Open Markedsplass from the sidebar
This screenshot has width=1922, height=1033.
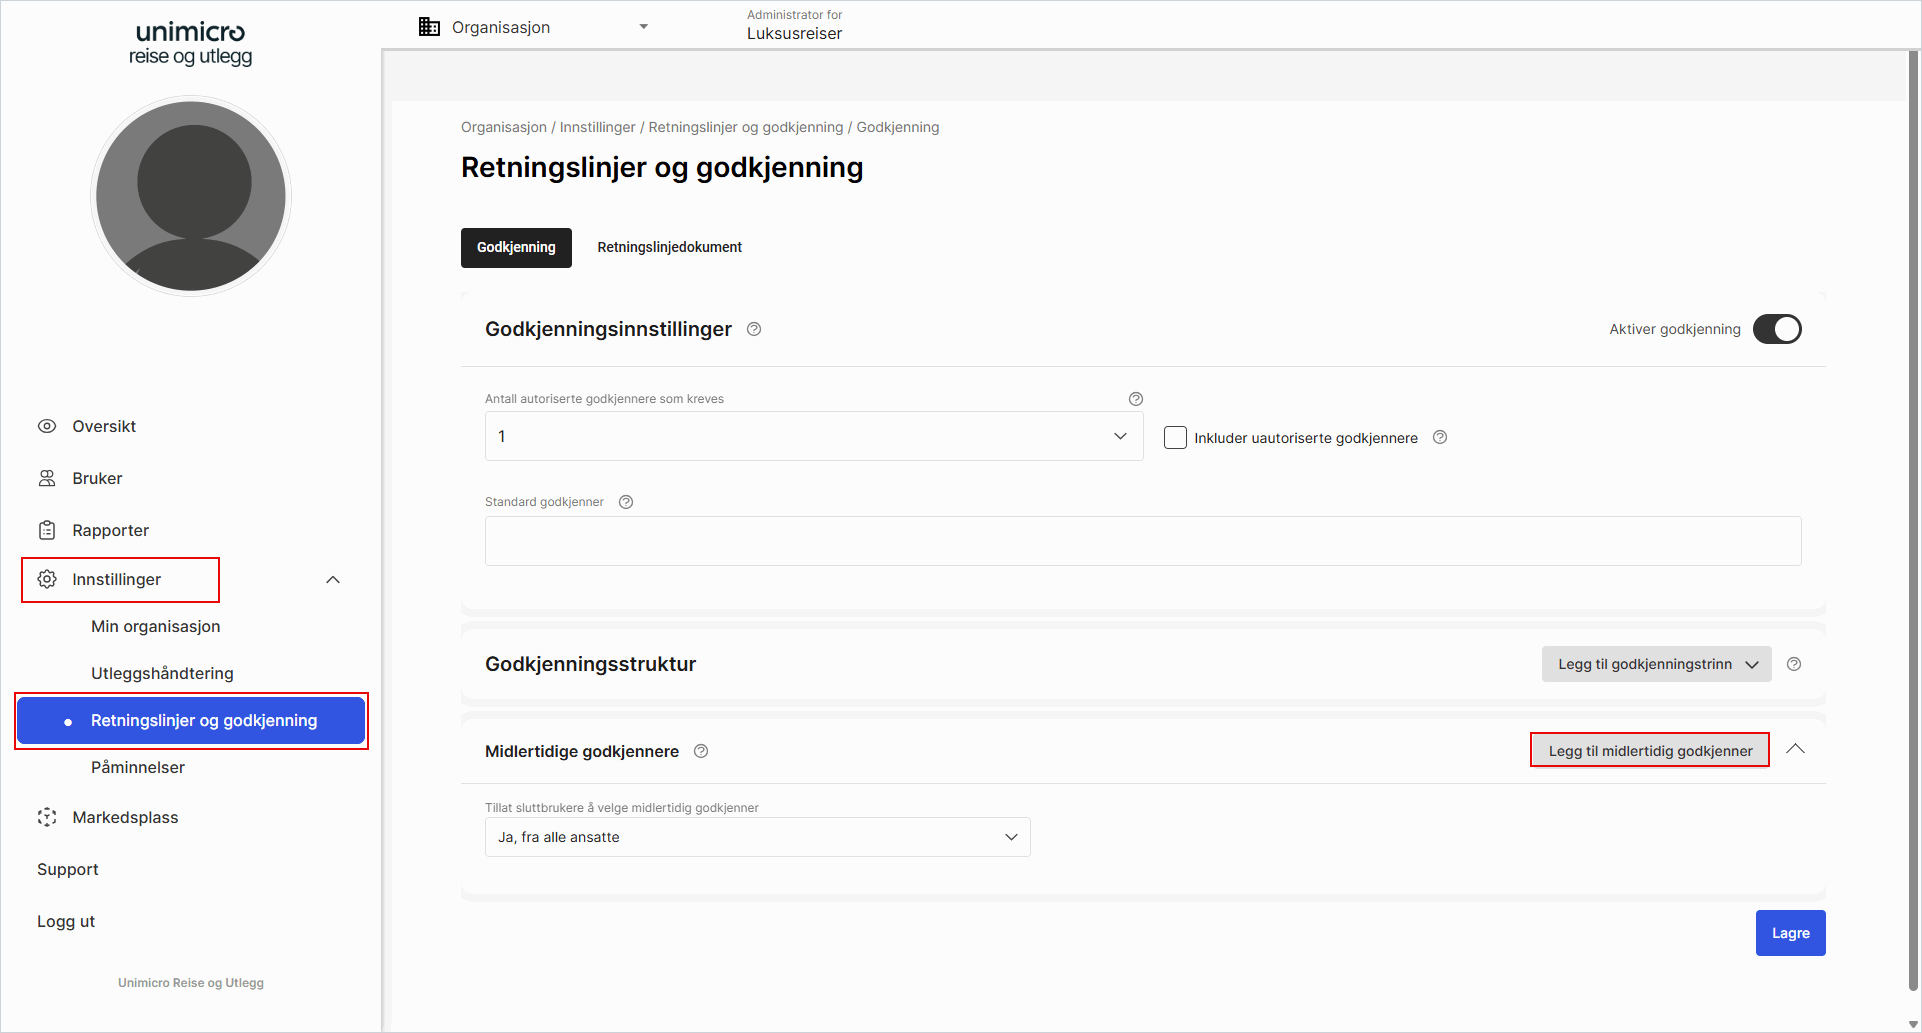(x=125, y=817)
